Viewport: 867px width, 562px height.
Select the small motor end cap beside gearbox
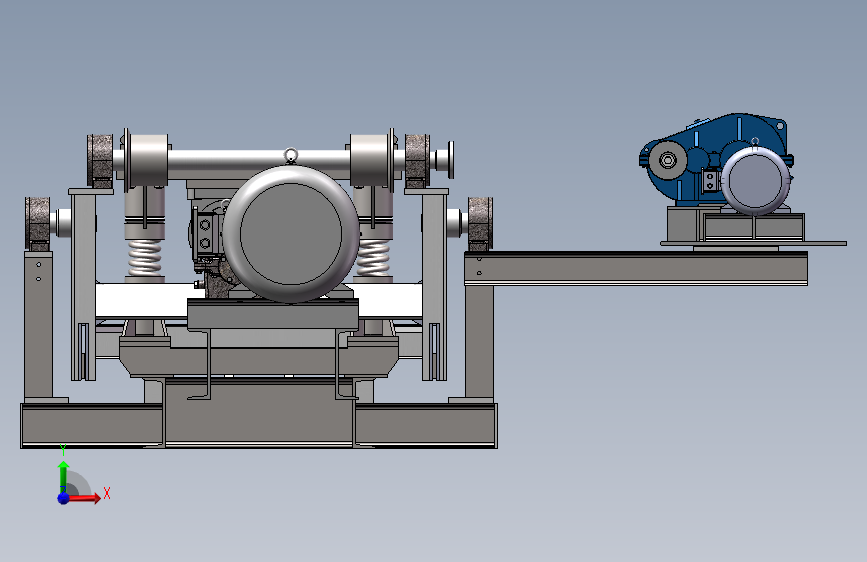point(755,181)
